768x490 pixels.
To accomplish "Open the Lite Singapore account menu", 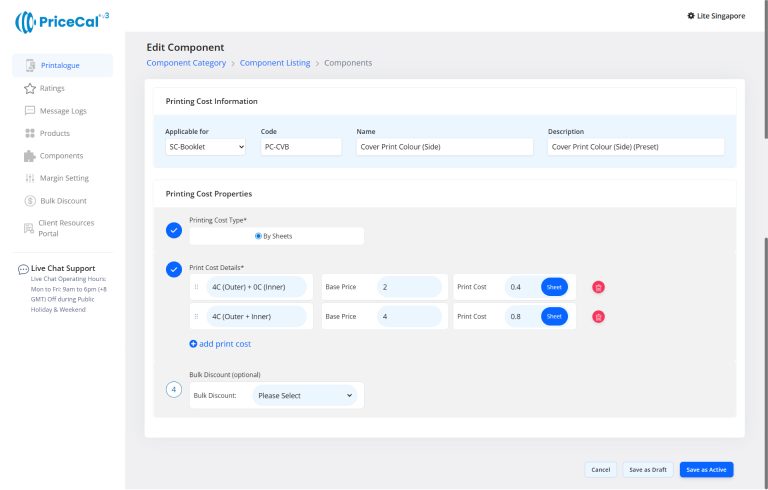I will (716, 16).
